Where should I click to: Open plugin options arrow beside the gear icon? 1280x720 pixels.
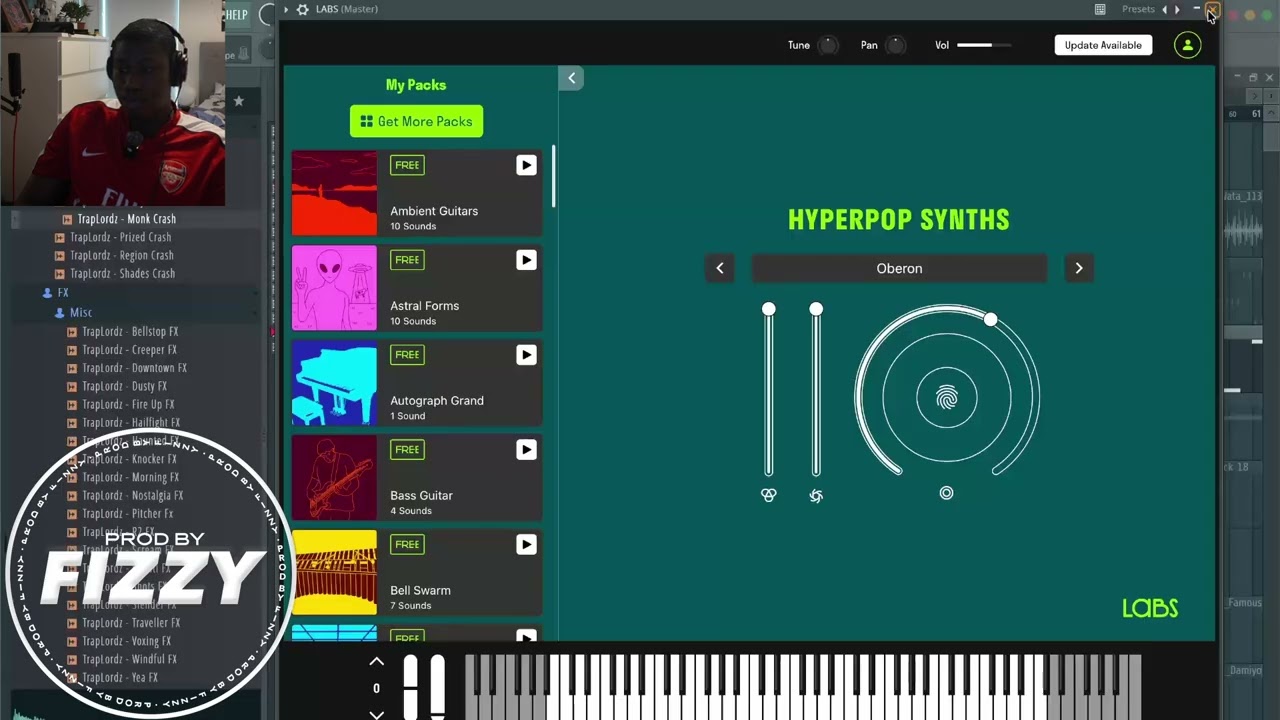[x=286, y=10]
